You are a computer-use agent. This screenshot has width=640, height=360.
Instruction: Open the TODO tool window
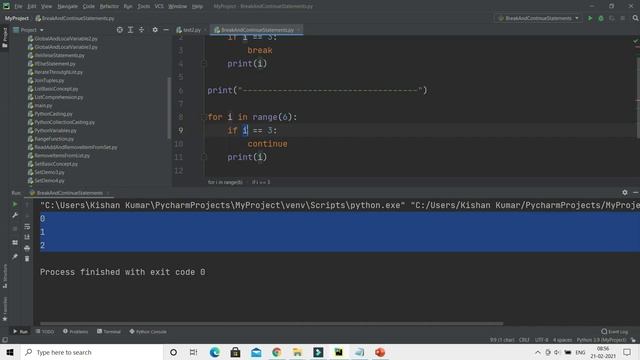pyautogui.click(x=45, y=331)
